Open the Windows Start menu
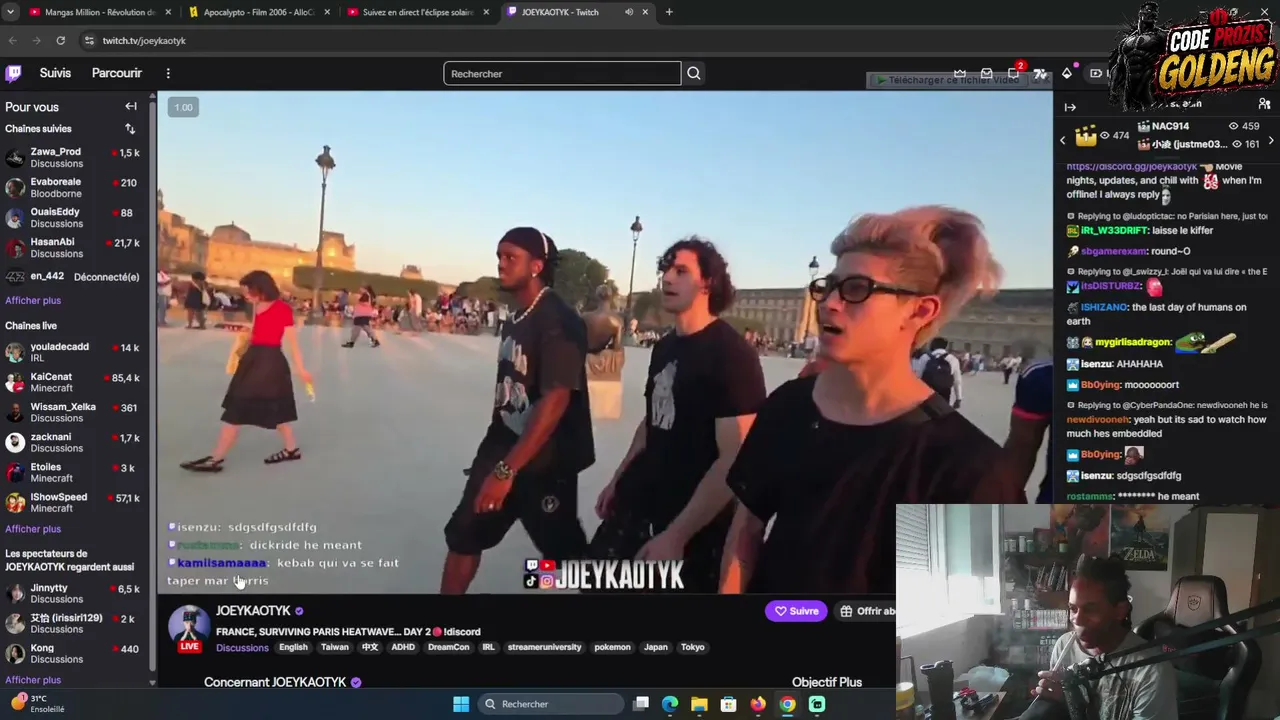Viewport: 1280px width, 720px height. click(461, 704)
